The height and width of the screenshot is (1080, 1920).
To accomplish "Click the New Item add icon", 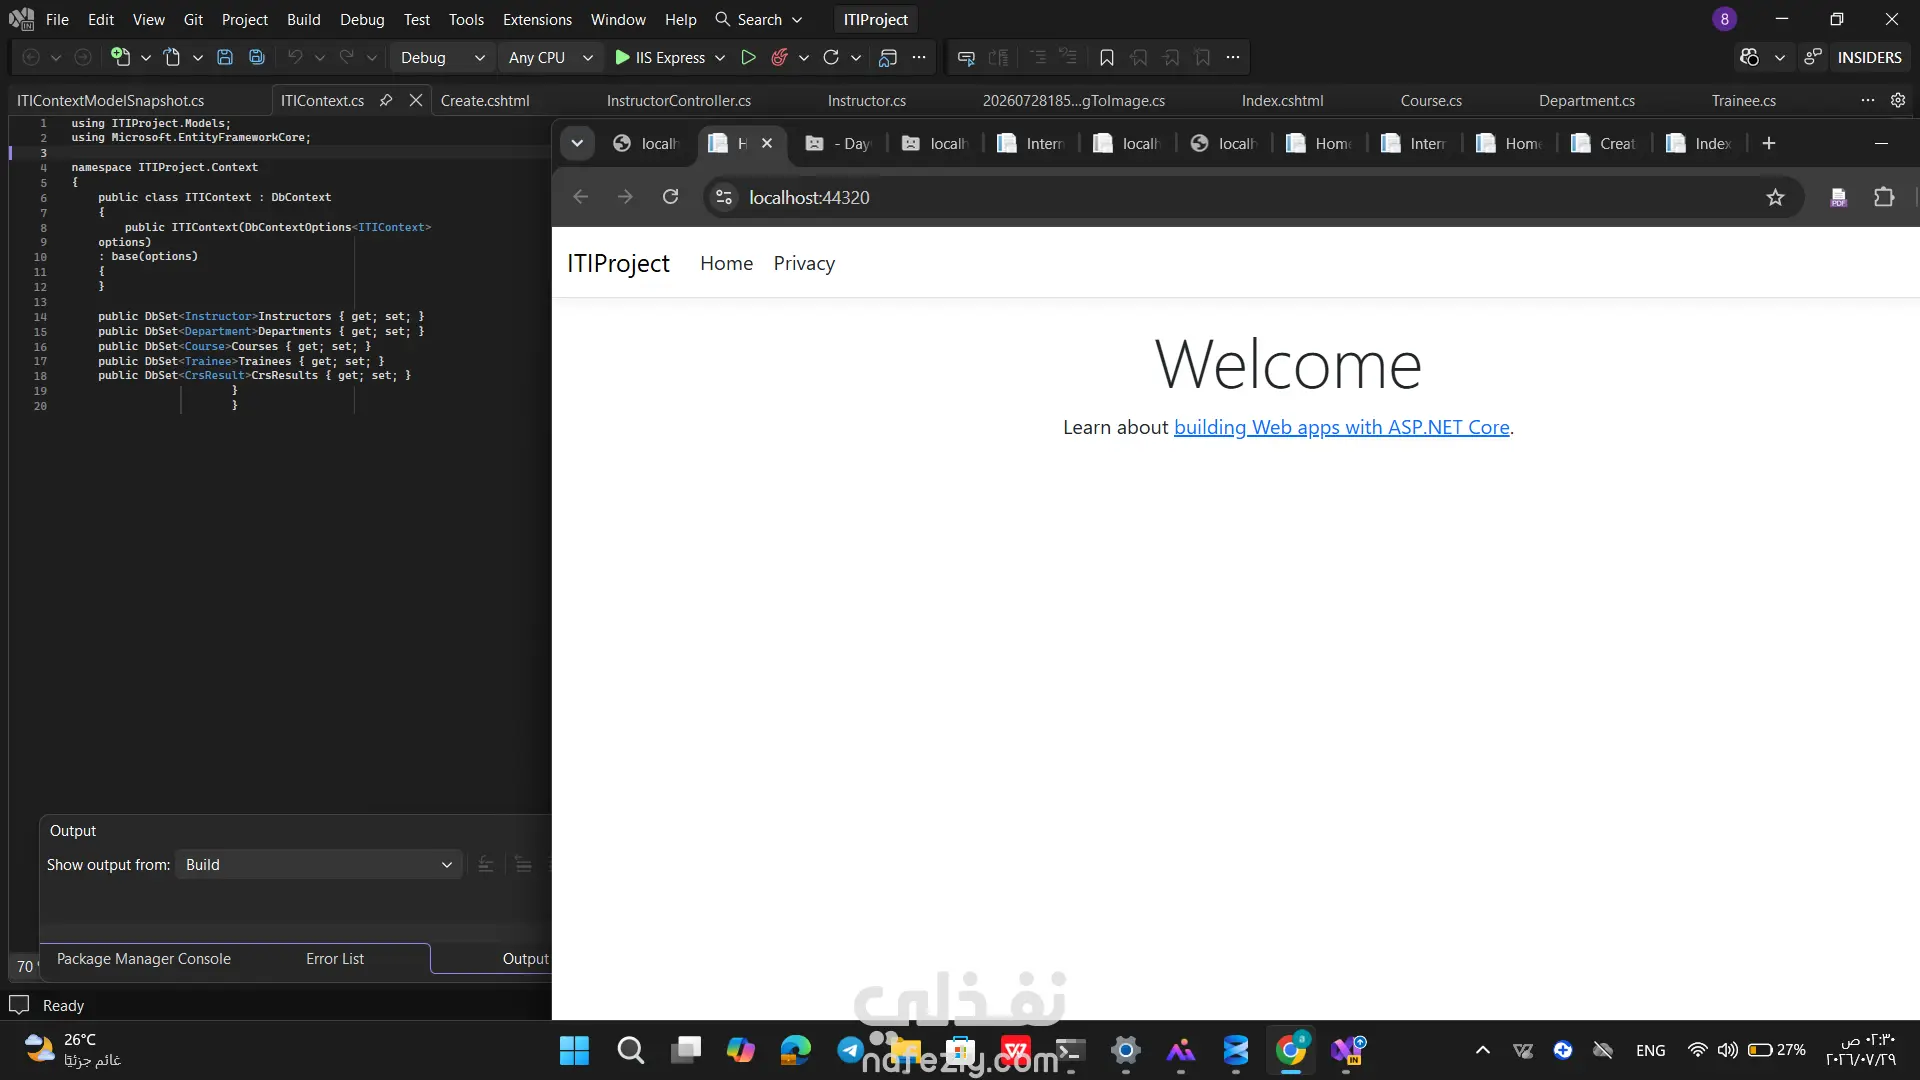I will (120, 57).
